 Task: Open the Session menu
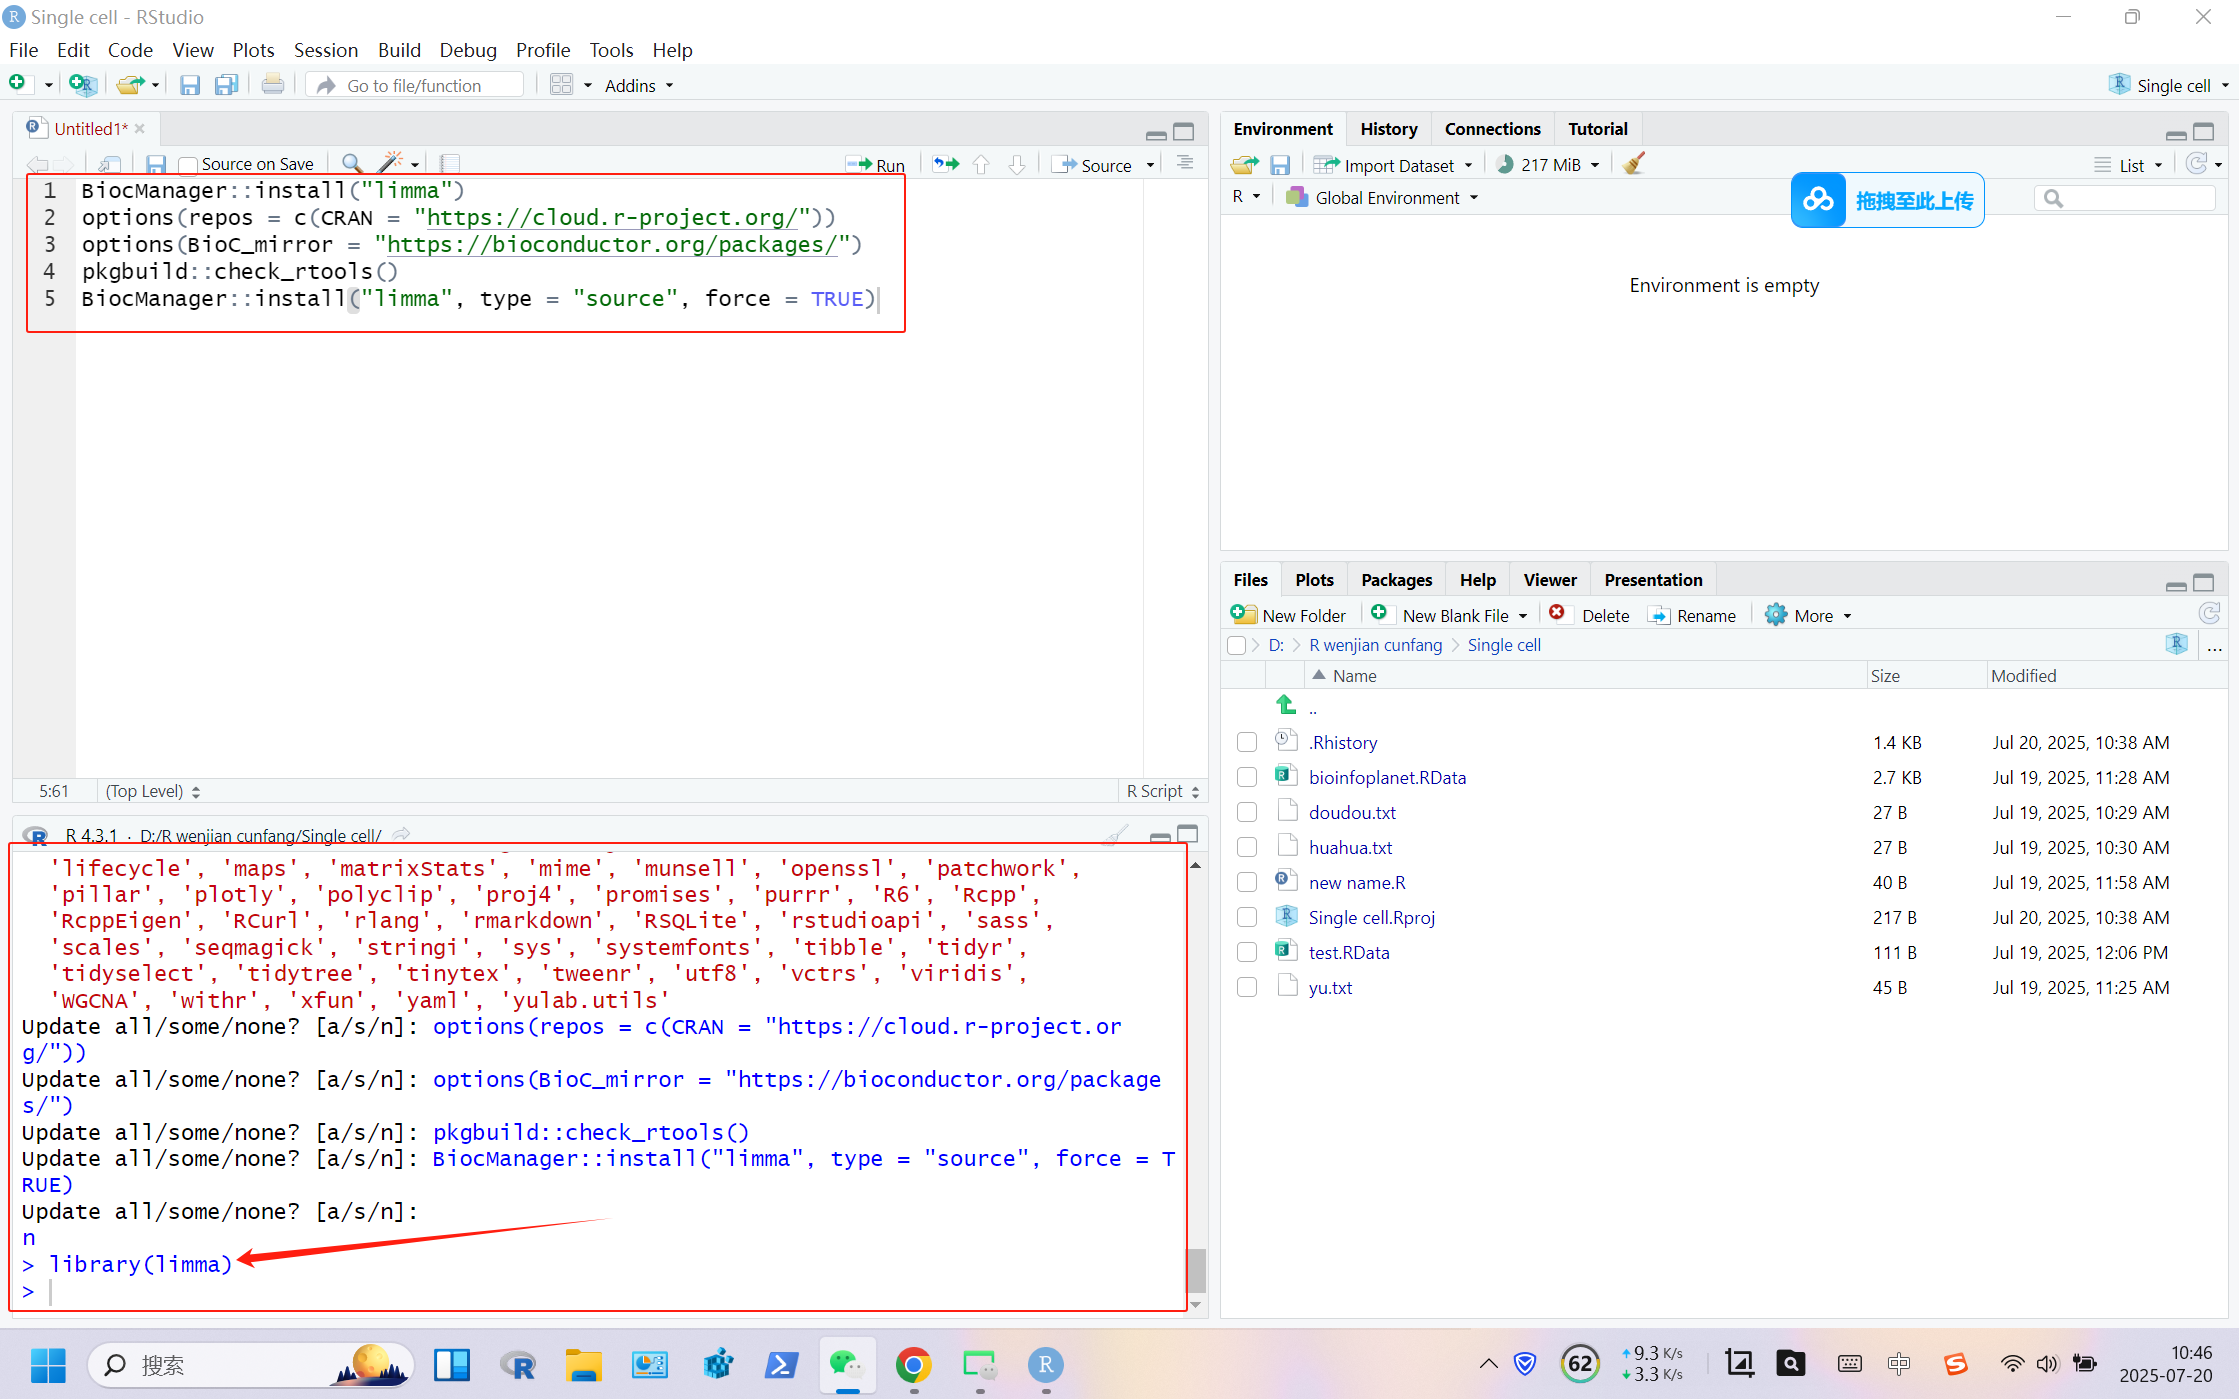[x=325, y=50]
